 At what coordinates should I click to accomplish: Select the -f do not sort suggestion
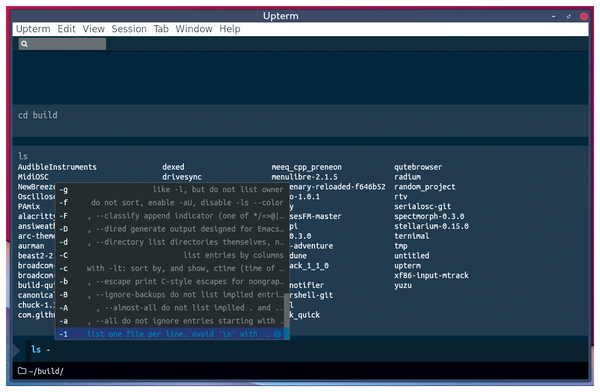(x=172, y=203)
